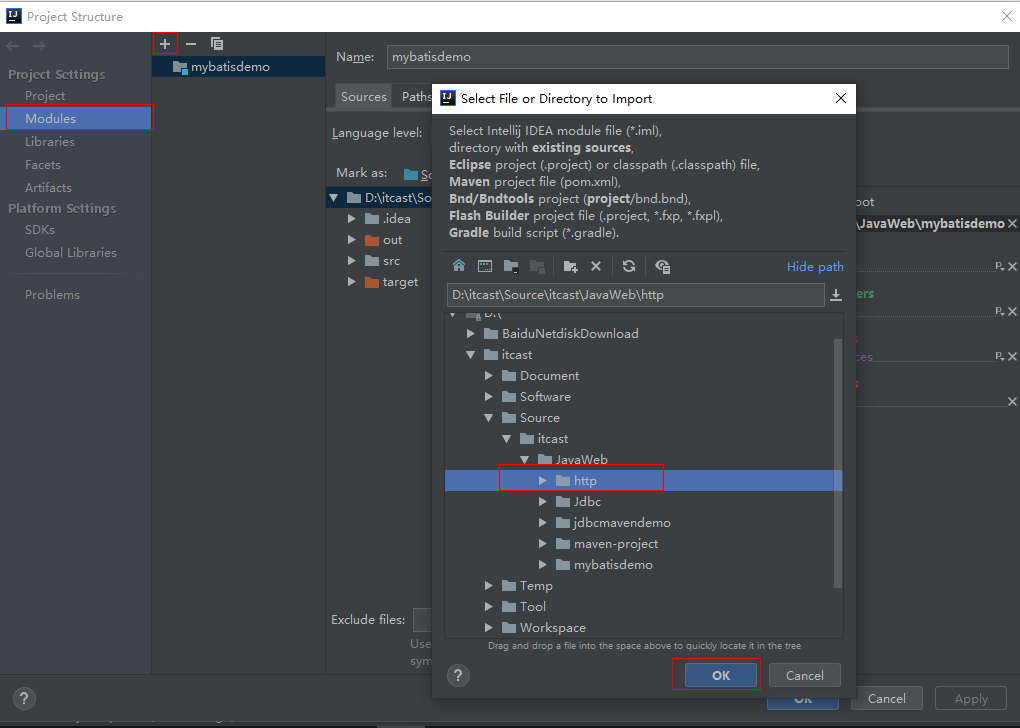The width and height of the screenshot is (1020, 728).
Task: Expand the Temp folder node
Action: point(489,586)
